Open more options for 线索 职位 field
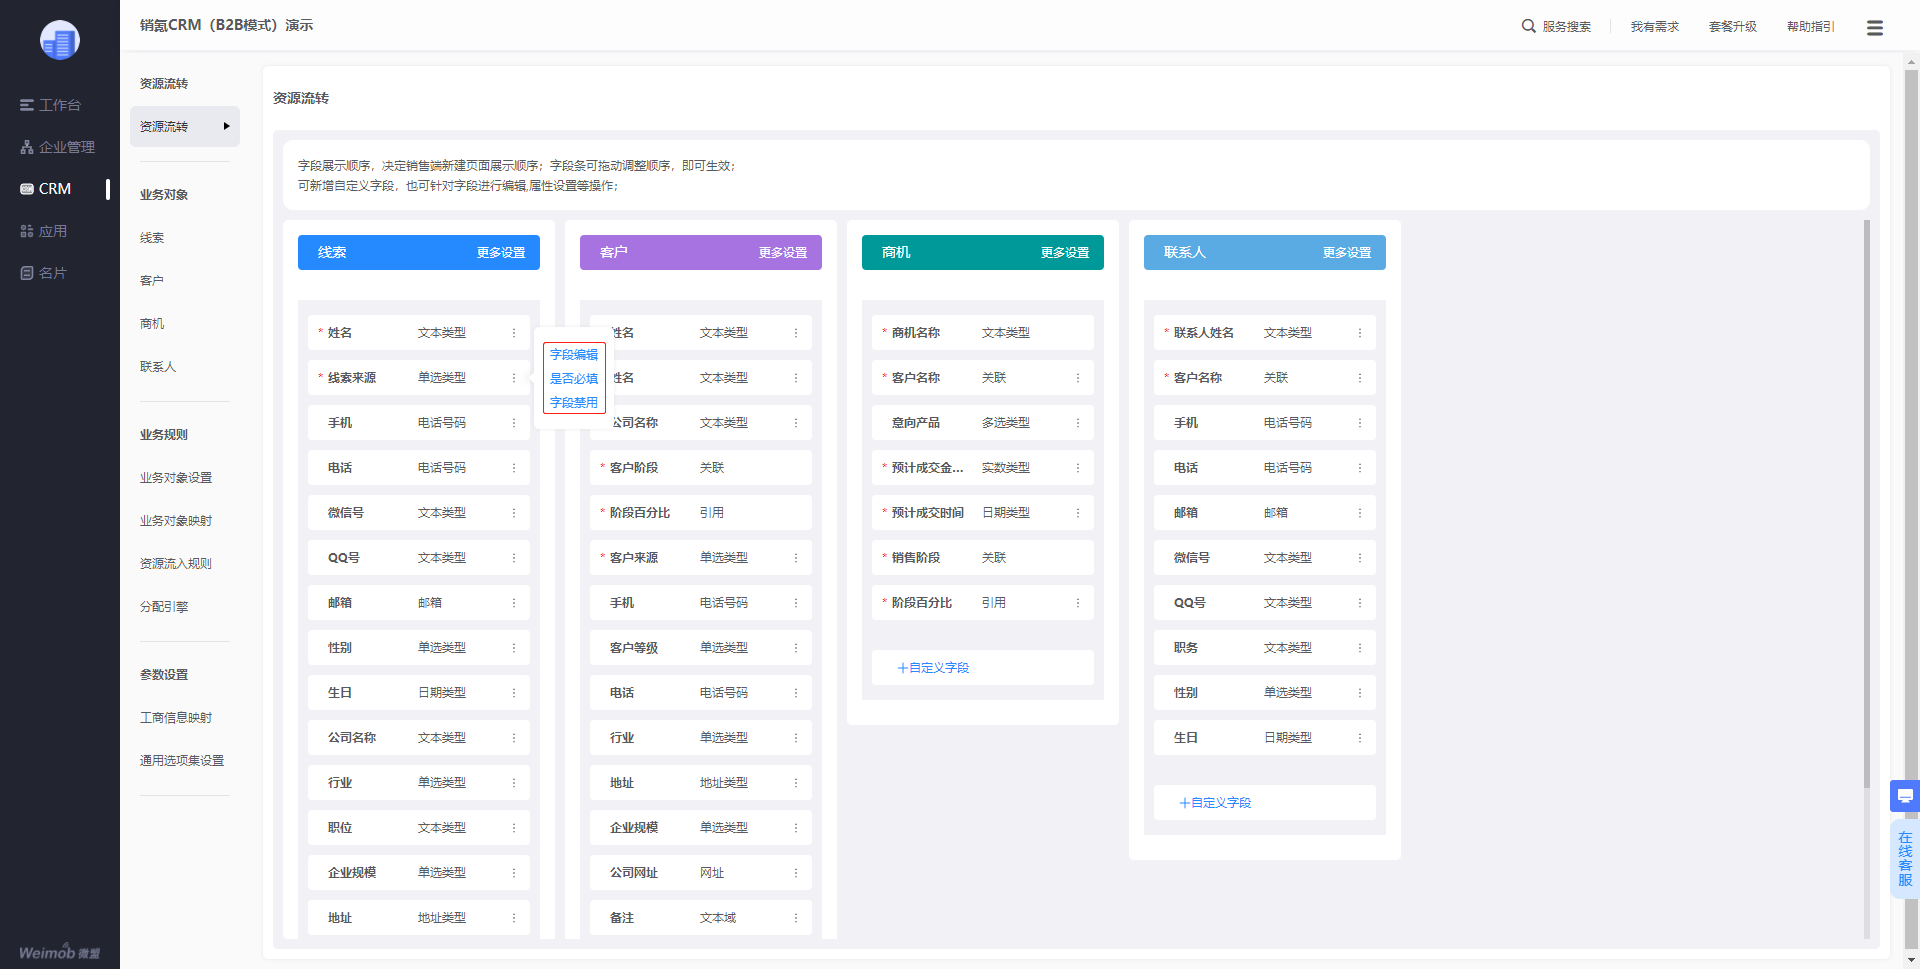Image resolution: width=1920 pixels, height=969 pixels. tap(514, 828)
